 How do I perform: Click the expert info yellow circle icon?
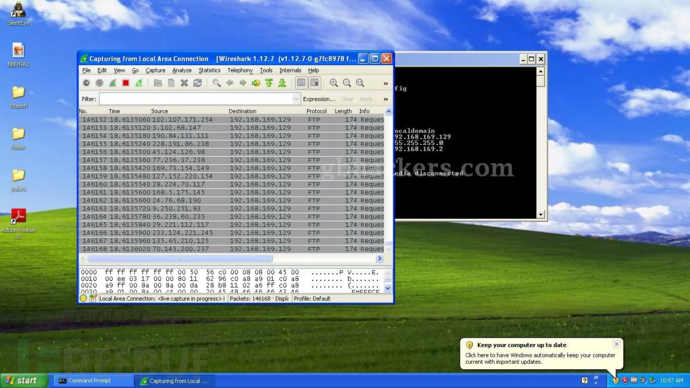83,298
